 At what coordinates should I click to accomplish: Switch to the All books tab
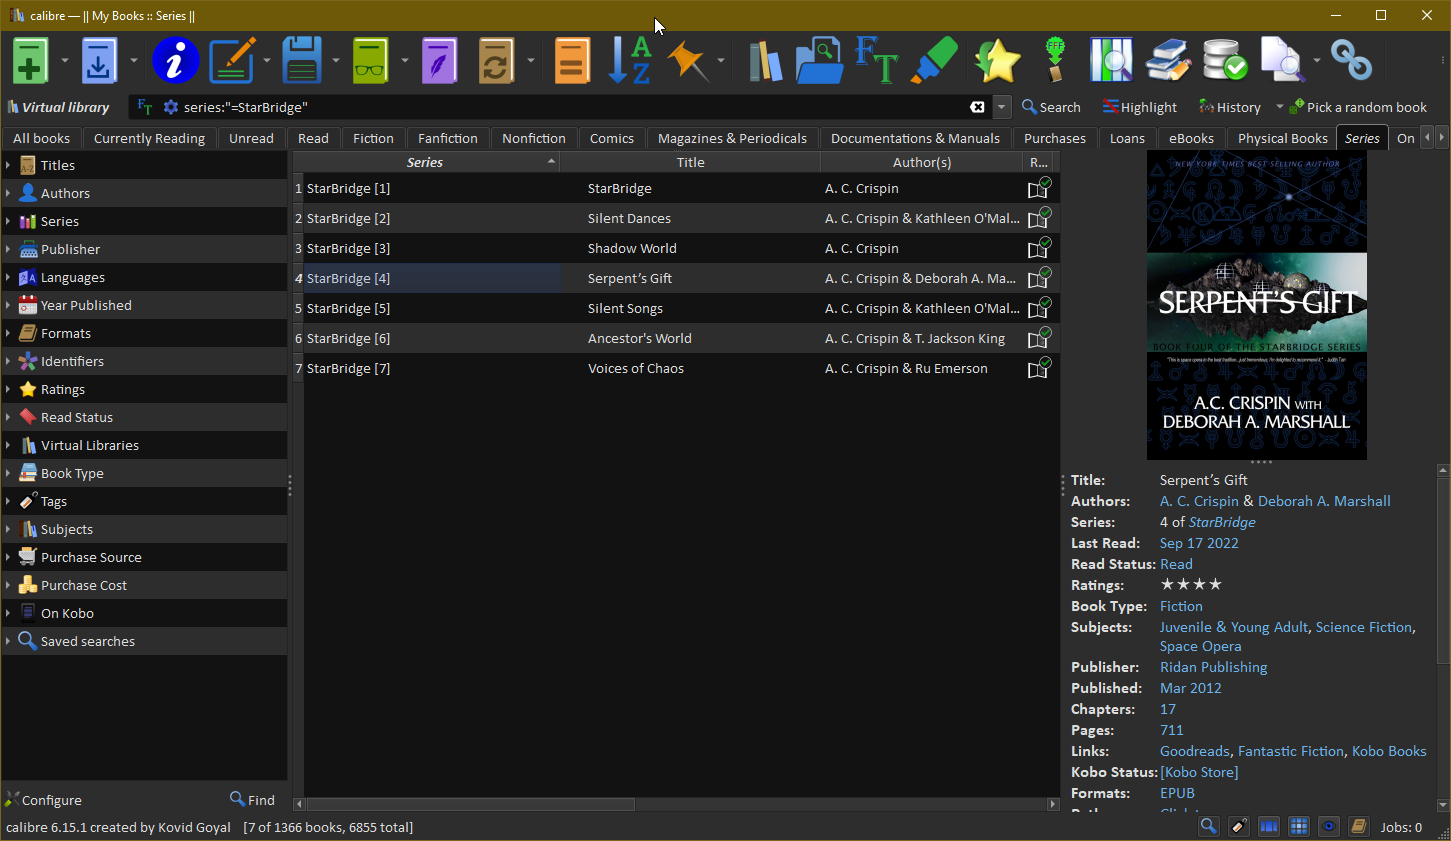(x=41, y=138)
